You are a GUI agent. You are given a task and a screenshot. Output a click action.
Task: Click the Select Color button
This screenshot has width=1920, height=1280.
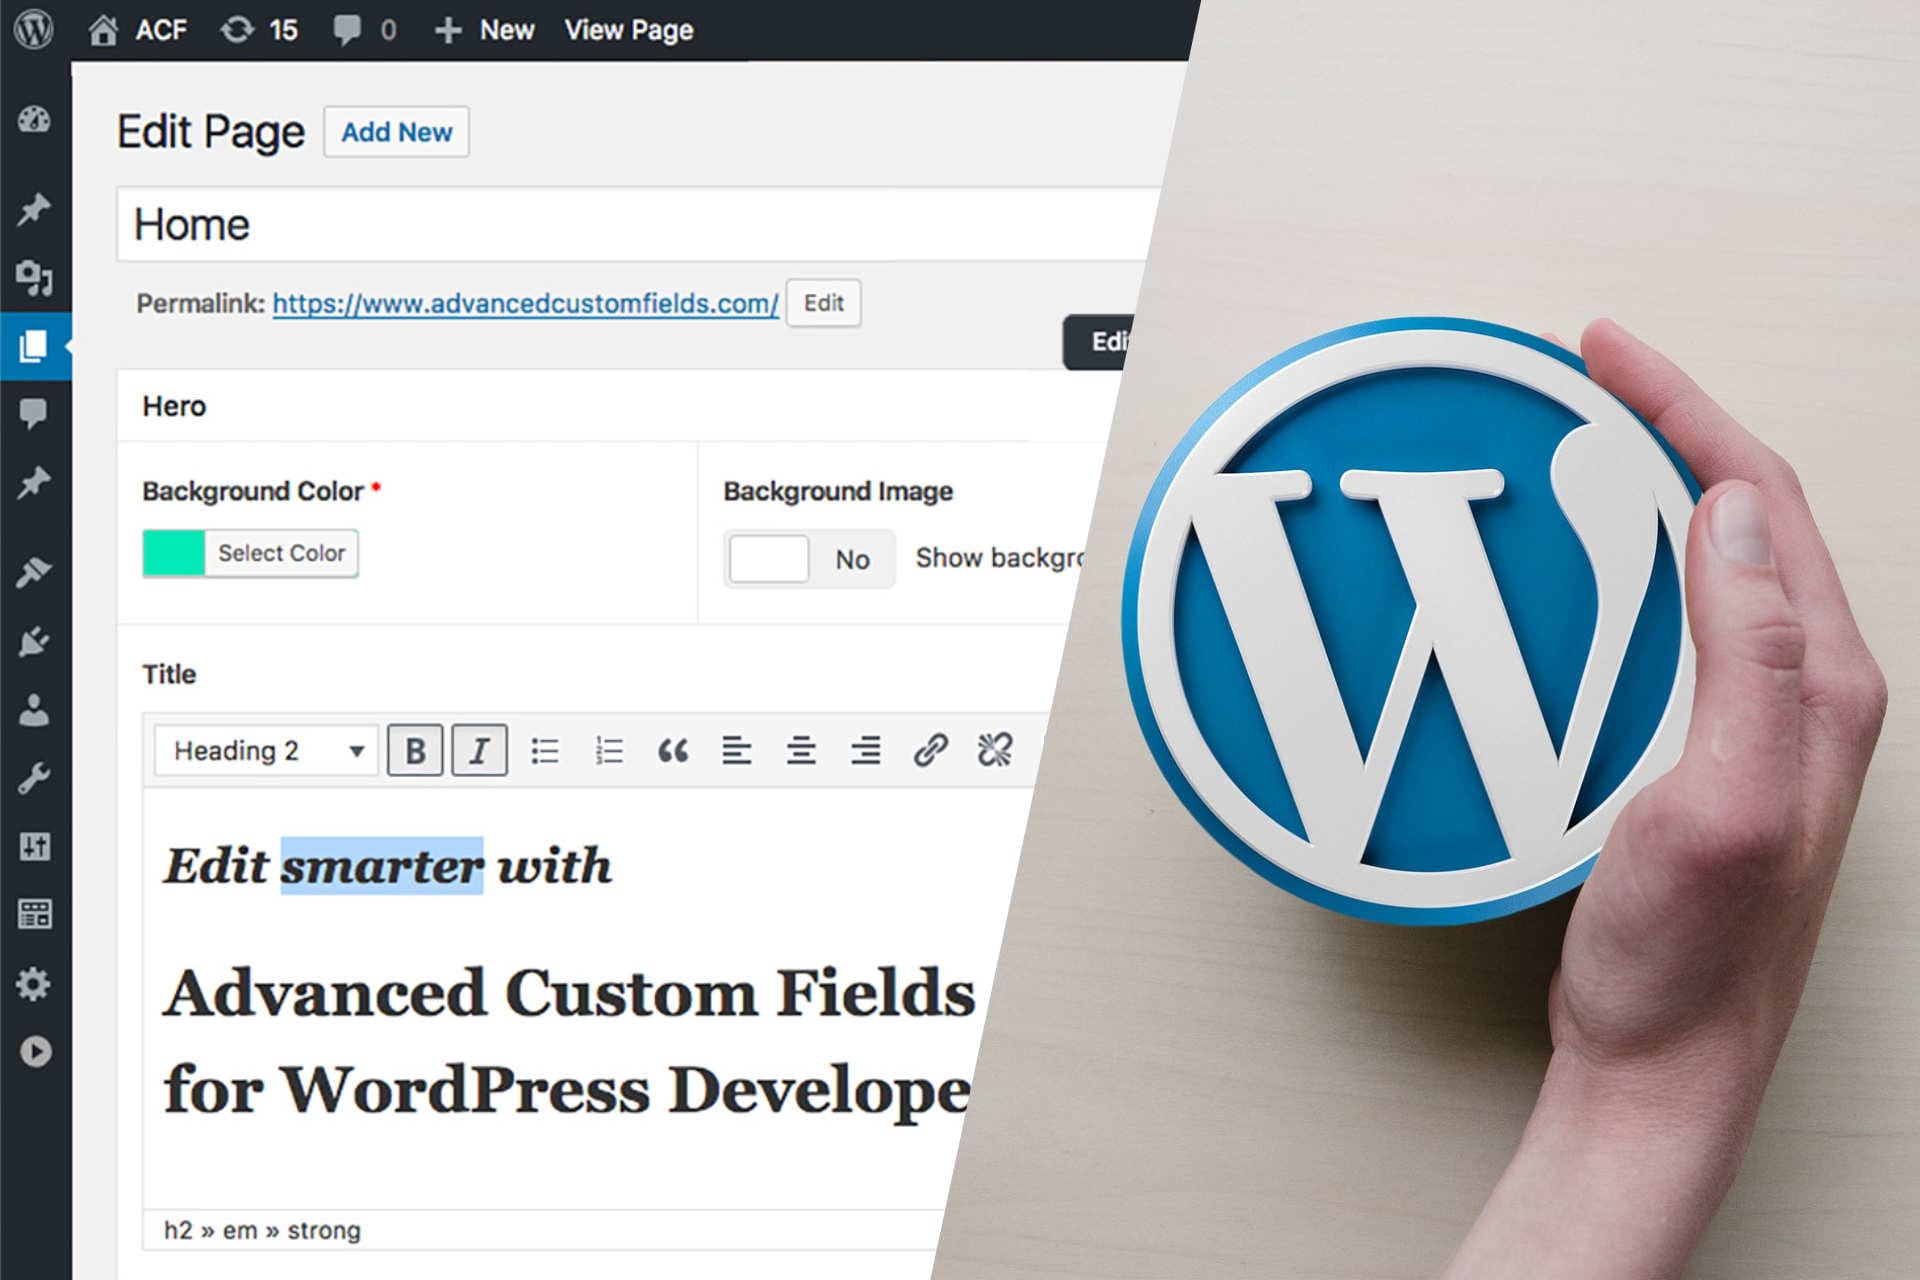coord(281,553)
